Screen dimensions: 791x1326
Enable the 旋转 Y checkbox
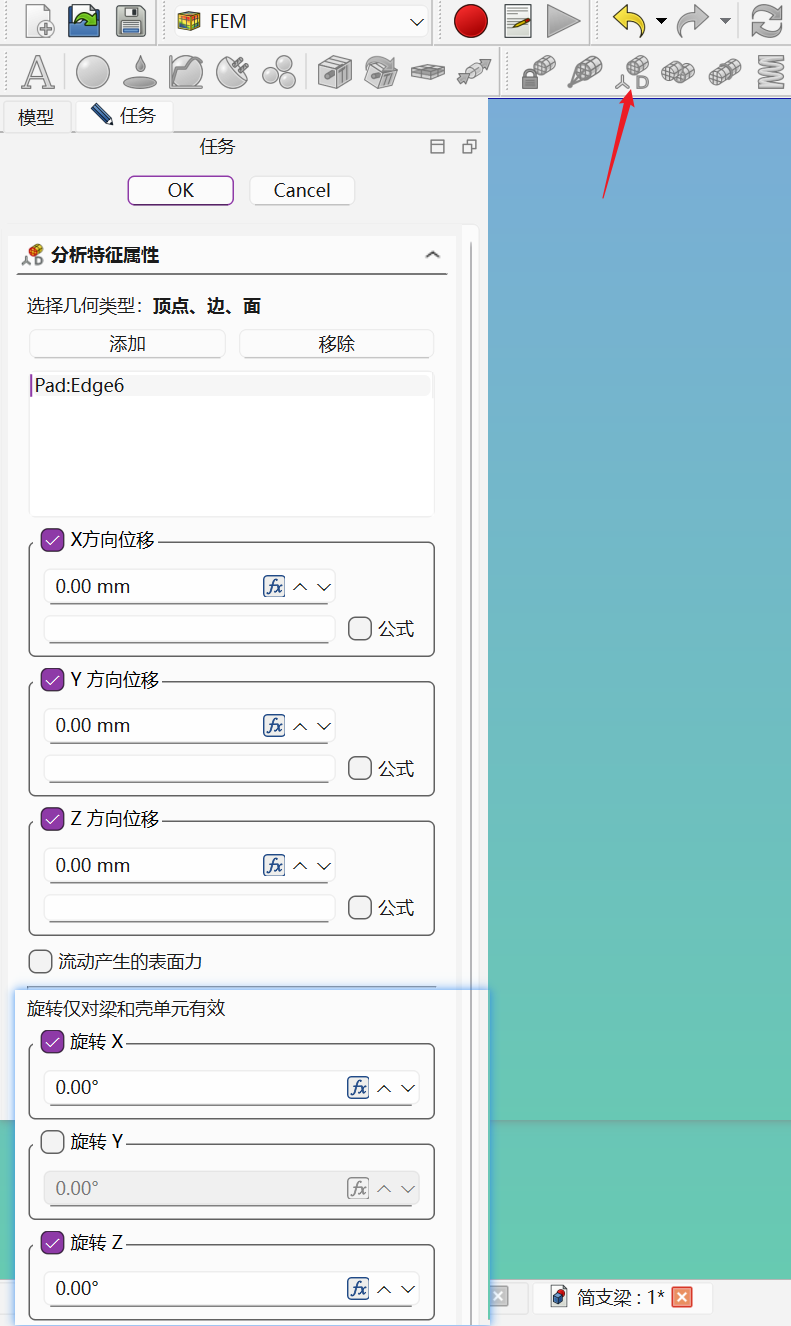click(x=53, y=1142)
